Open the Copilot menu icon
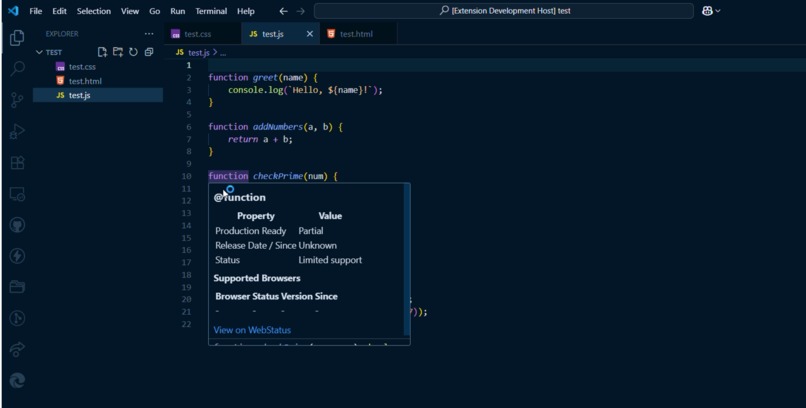This screenshot has width=806, height=408. pyautogui.click(x=707, y=11)
